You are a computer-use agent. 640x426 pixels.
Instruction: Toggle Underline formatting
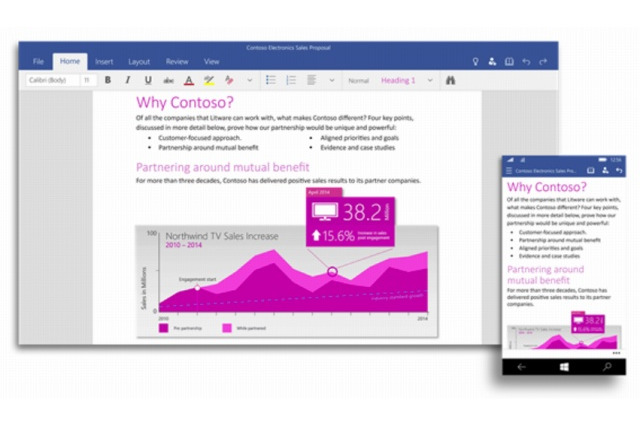click(x=148, y=80)
